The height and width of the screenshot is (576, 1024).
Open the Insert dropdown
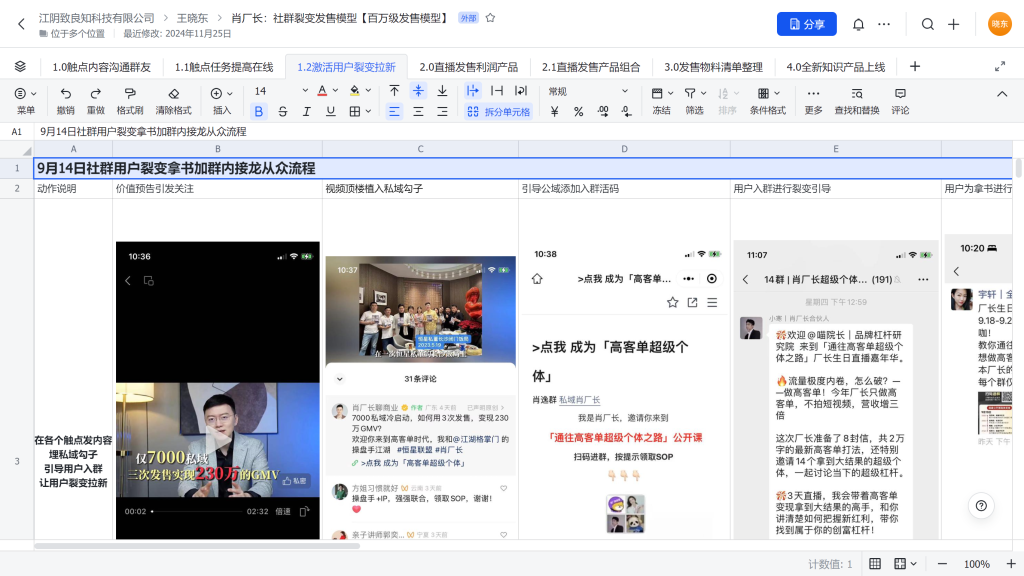(221, 101)
